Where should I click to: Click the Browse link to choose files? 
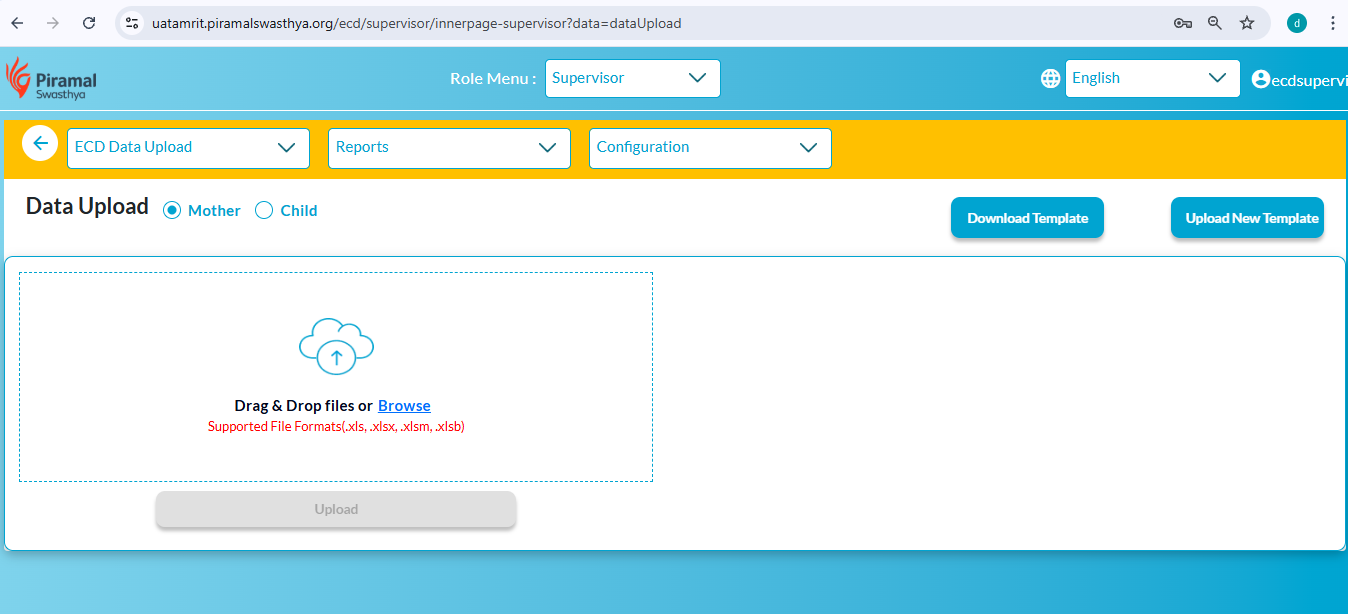[404, 405]
